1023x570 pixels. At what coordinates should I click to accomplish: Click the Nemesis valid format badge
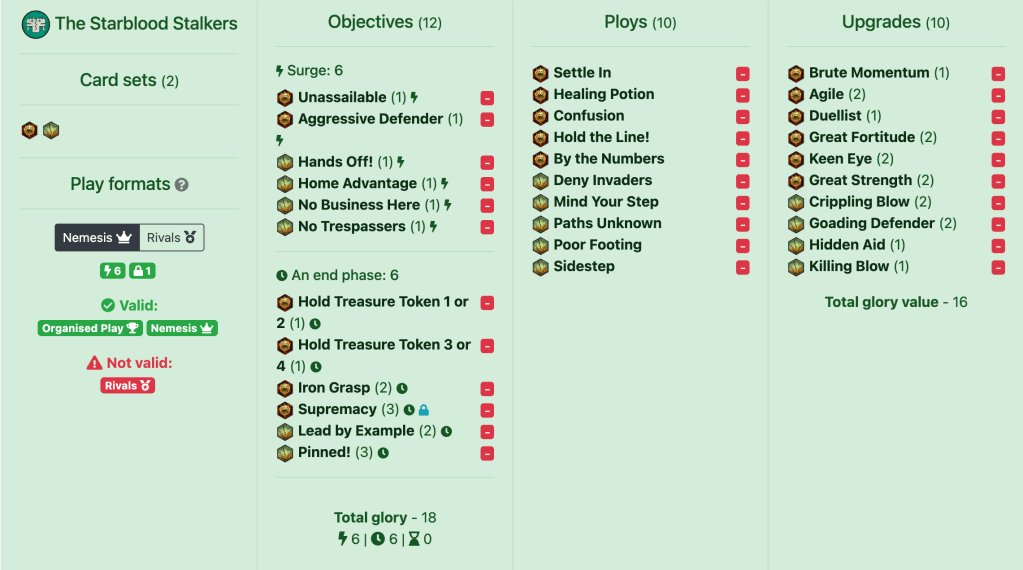(x=182, y=328)
